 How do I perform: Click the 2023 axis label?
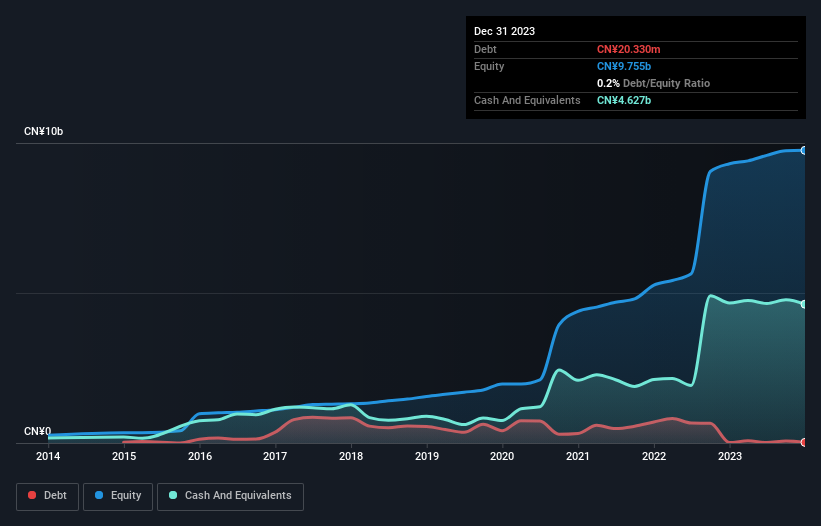tap(730, 456)
